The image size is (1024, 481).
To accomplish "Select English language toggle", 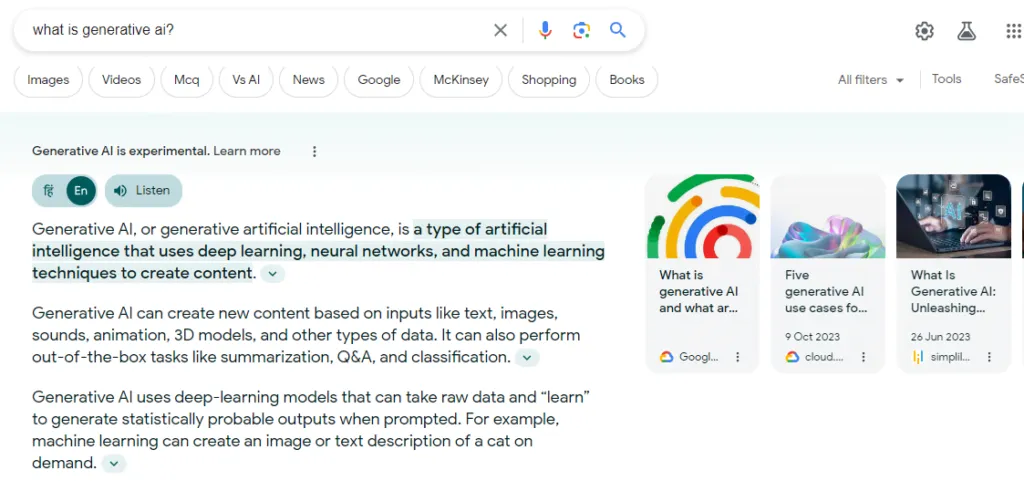I will pos(81,191).
